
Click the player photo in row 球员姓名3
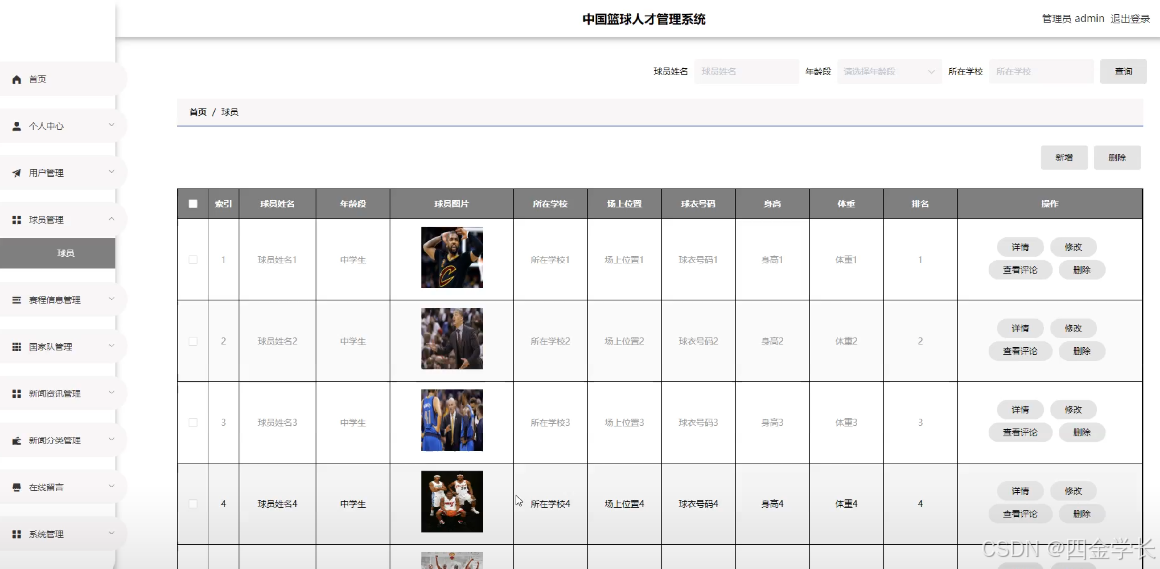pyautogui.click(x=452, y=420)
